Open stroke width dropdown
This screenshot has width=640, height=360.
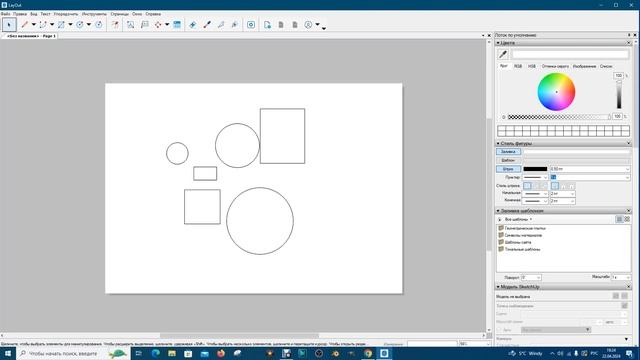coord(627,169)
